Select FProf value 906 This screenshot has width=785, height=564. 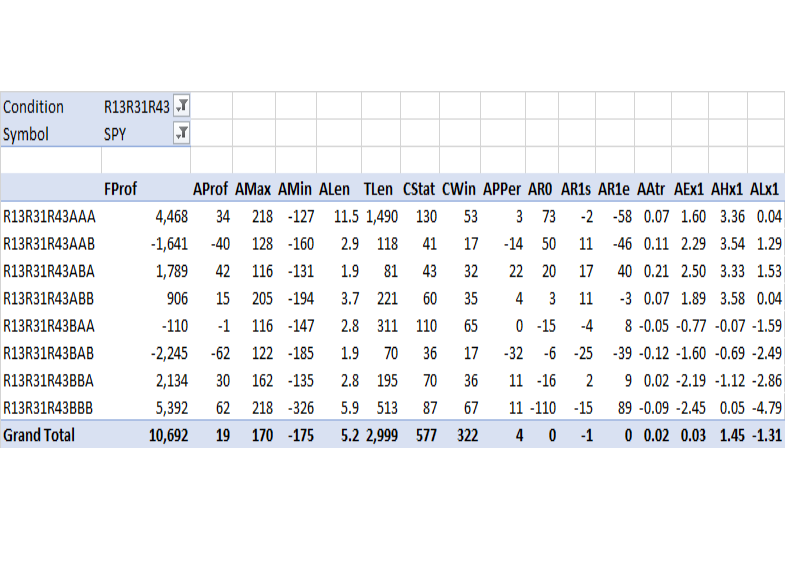[177, 298]
